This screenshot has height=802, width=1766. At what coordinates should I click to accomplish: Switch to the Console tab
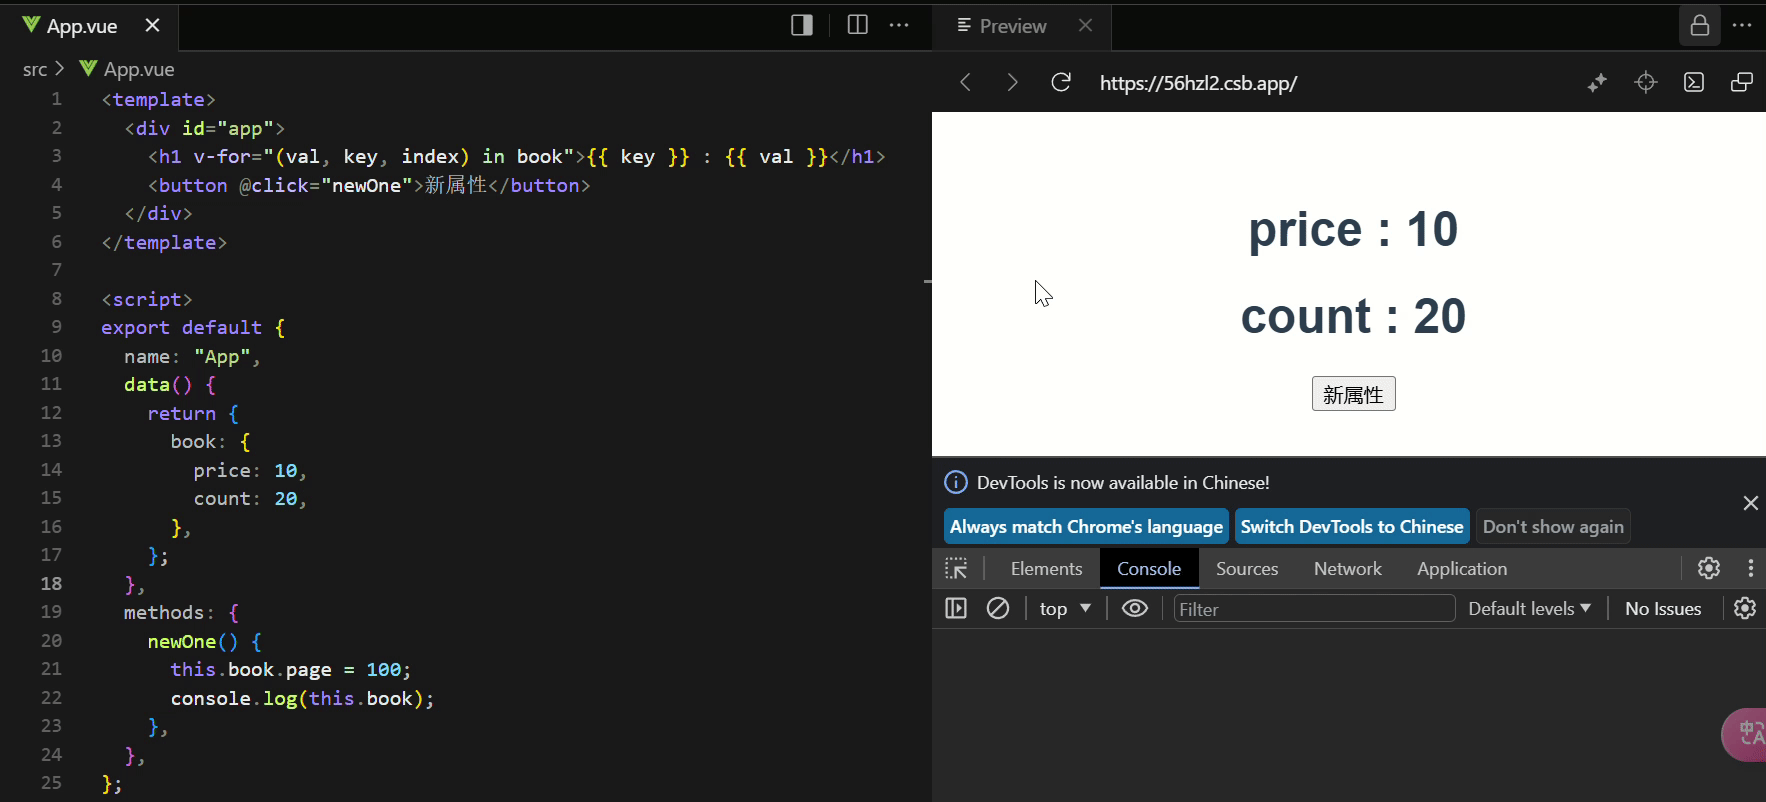[1149, 569]
